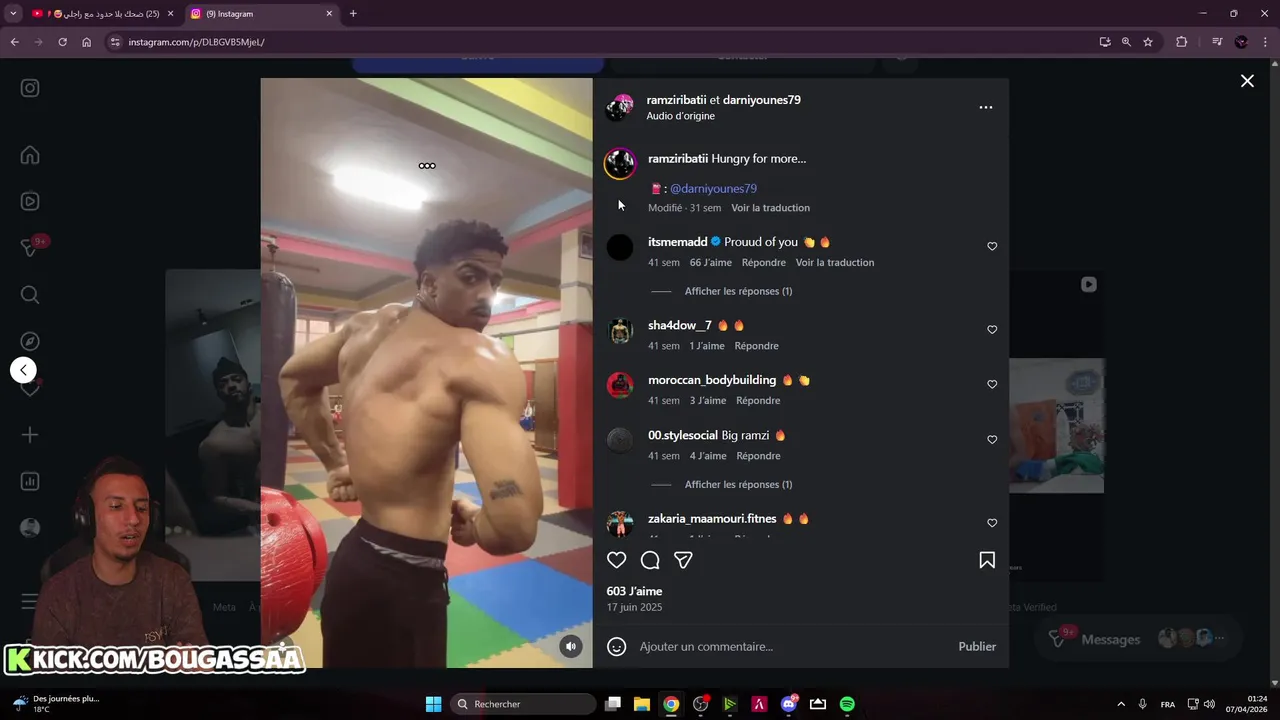The height and width of the screenshot is (720, 1280).
Task: Open Discord from the taskbar
Action: (x=789, y=704)
